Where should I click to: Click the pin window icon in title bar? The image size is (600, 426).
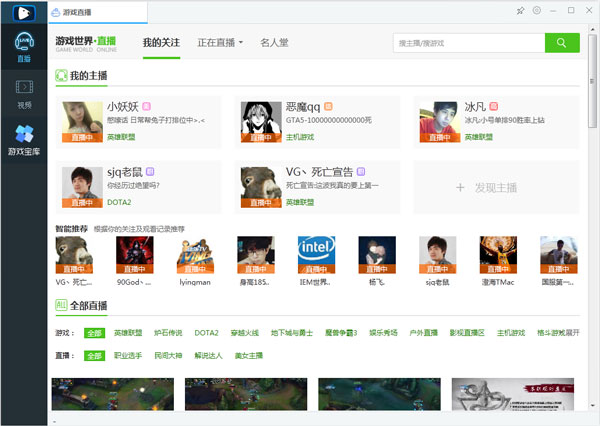pyautogui.click(x=520, y=11)
